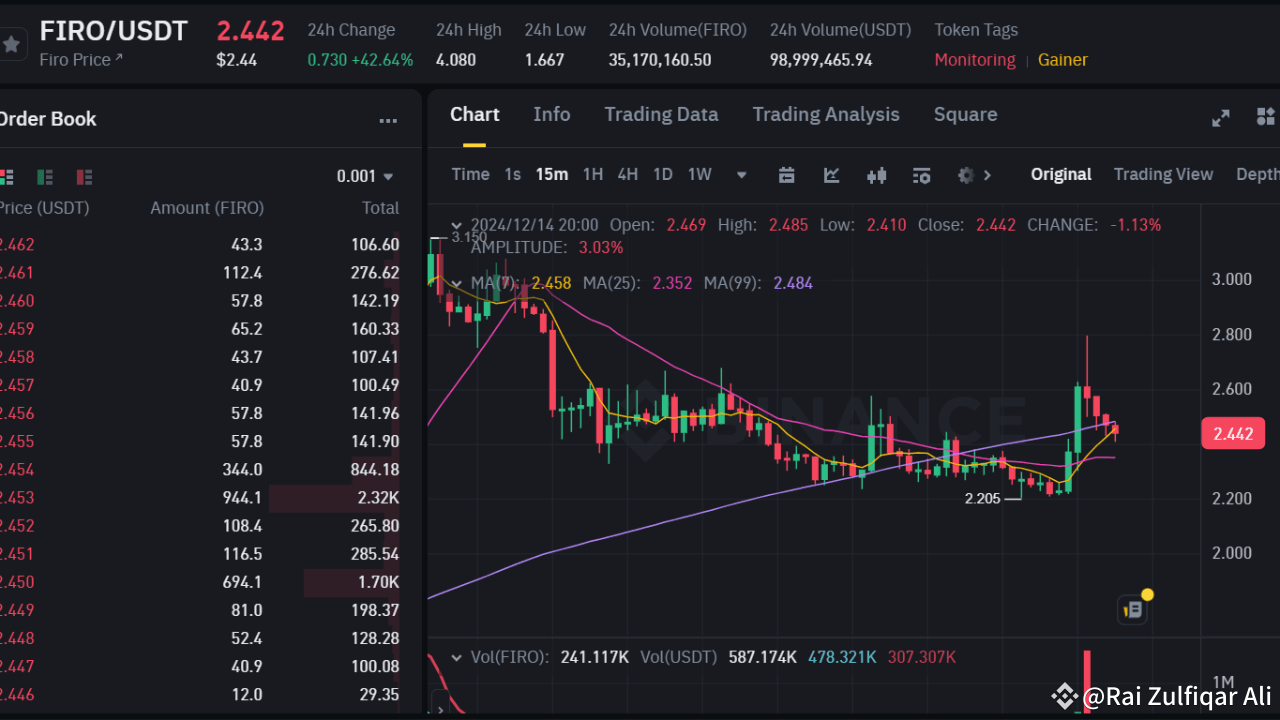Click the 24h High value 4.080
Image resolution: width=1280 pixels, height=720 pixels.
point(456,60)
